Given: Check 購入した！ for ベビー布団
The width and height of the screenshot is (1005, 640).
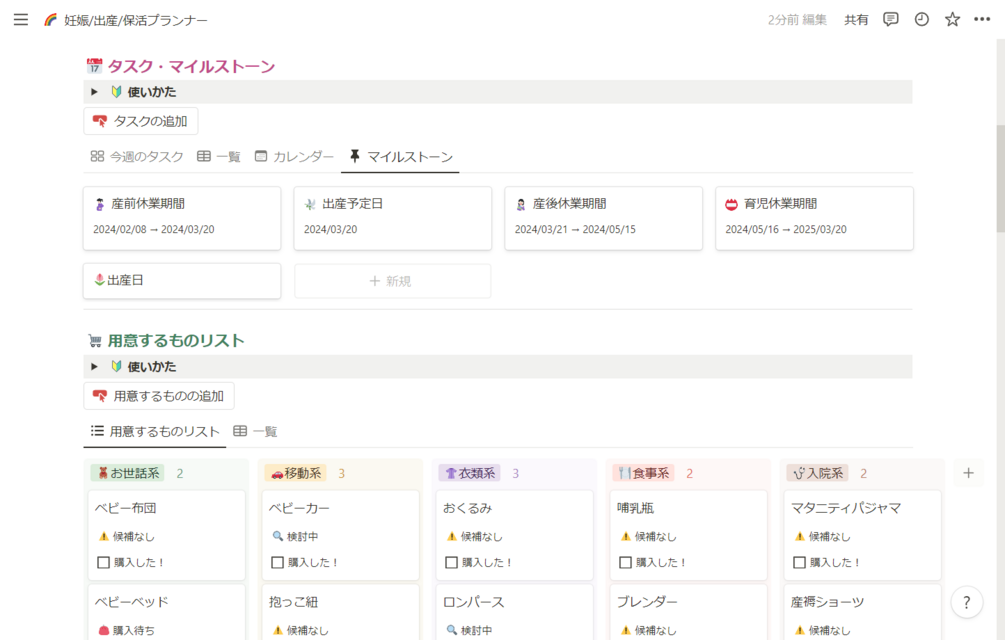Looking at the screenshot, I should pos(103,562).
